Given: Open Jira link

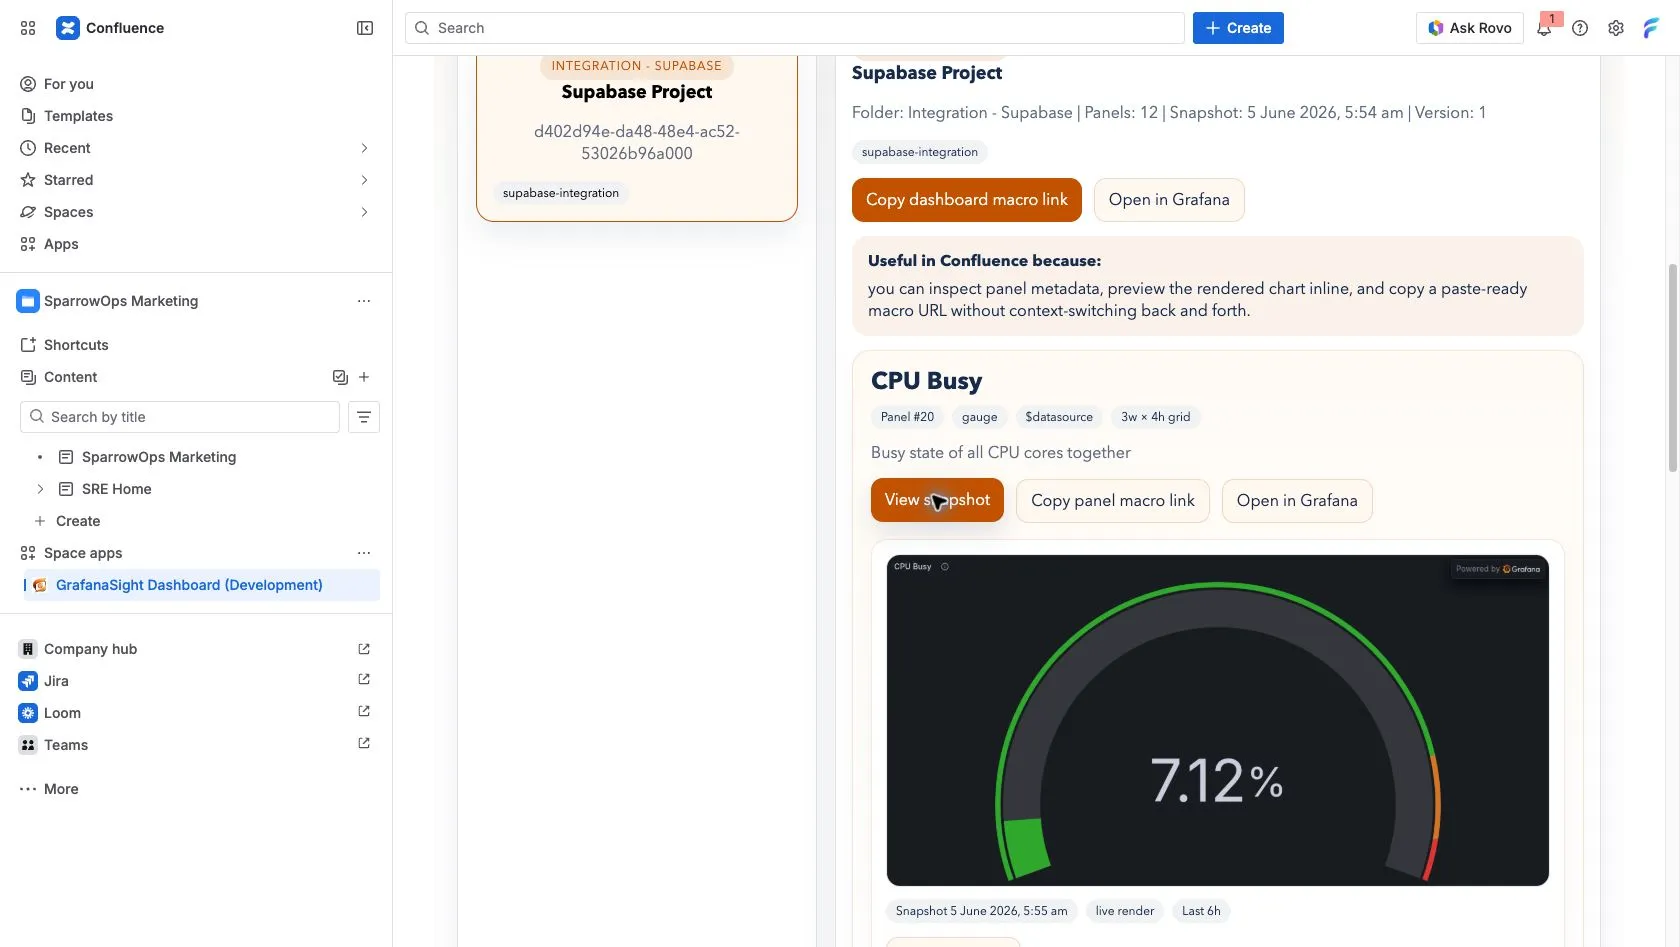Looking at the screenshot, I should pyautogui.click(x=56, y=681).
